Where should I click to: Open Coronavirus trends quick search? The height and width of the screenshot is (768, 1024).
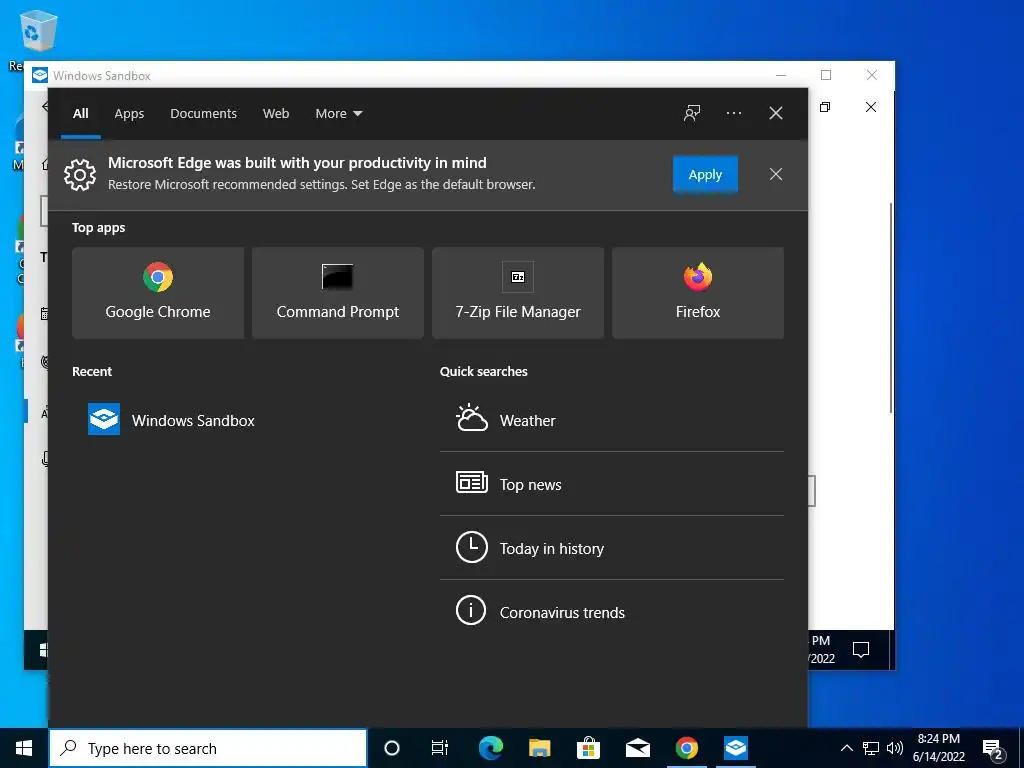tap(612, 612)
